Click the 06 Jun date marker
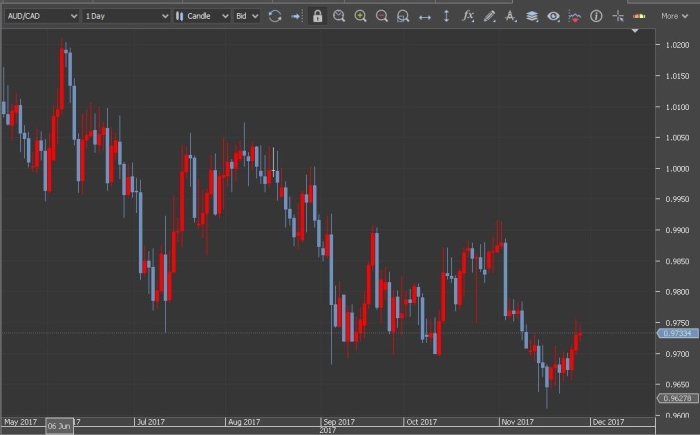Image resolution: width=700 pixels, height=435 pixels. point(59,426)
